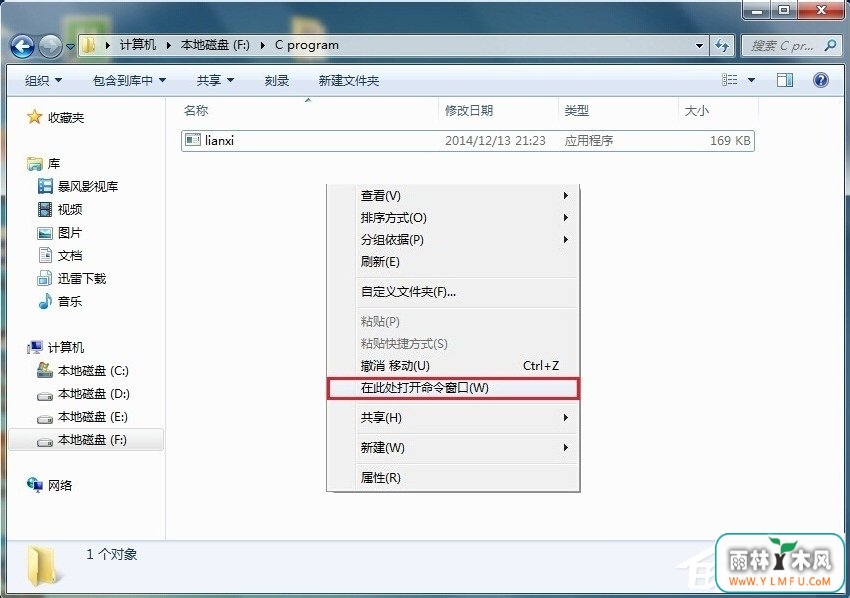Open 本地磁盘 (D:) in the sidebar
Screen dimensions: 850x598
click(x=83, y=394)
